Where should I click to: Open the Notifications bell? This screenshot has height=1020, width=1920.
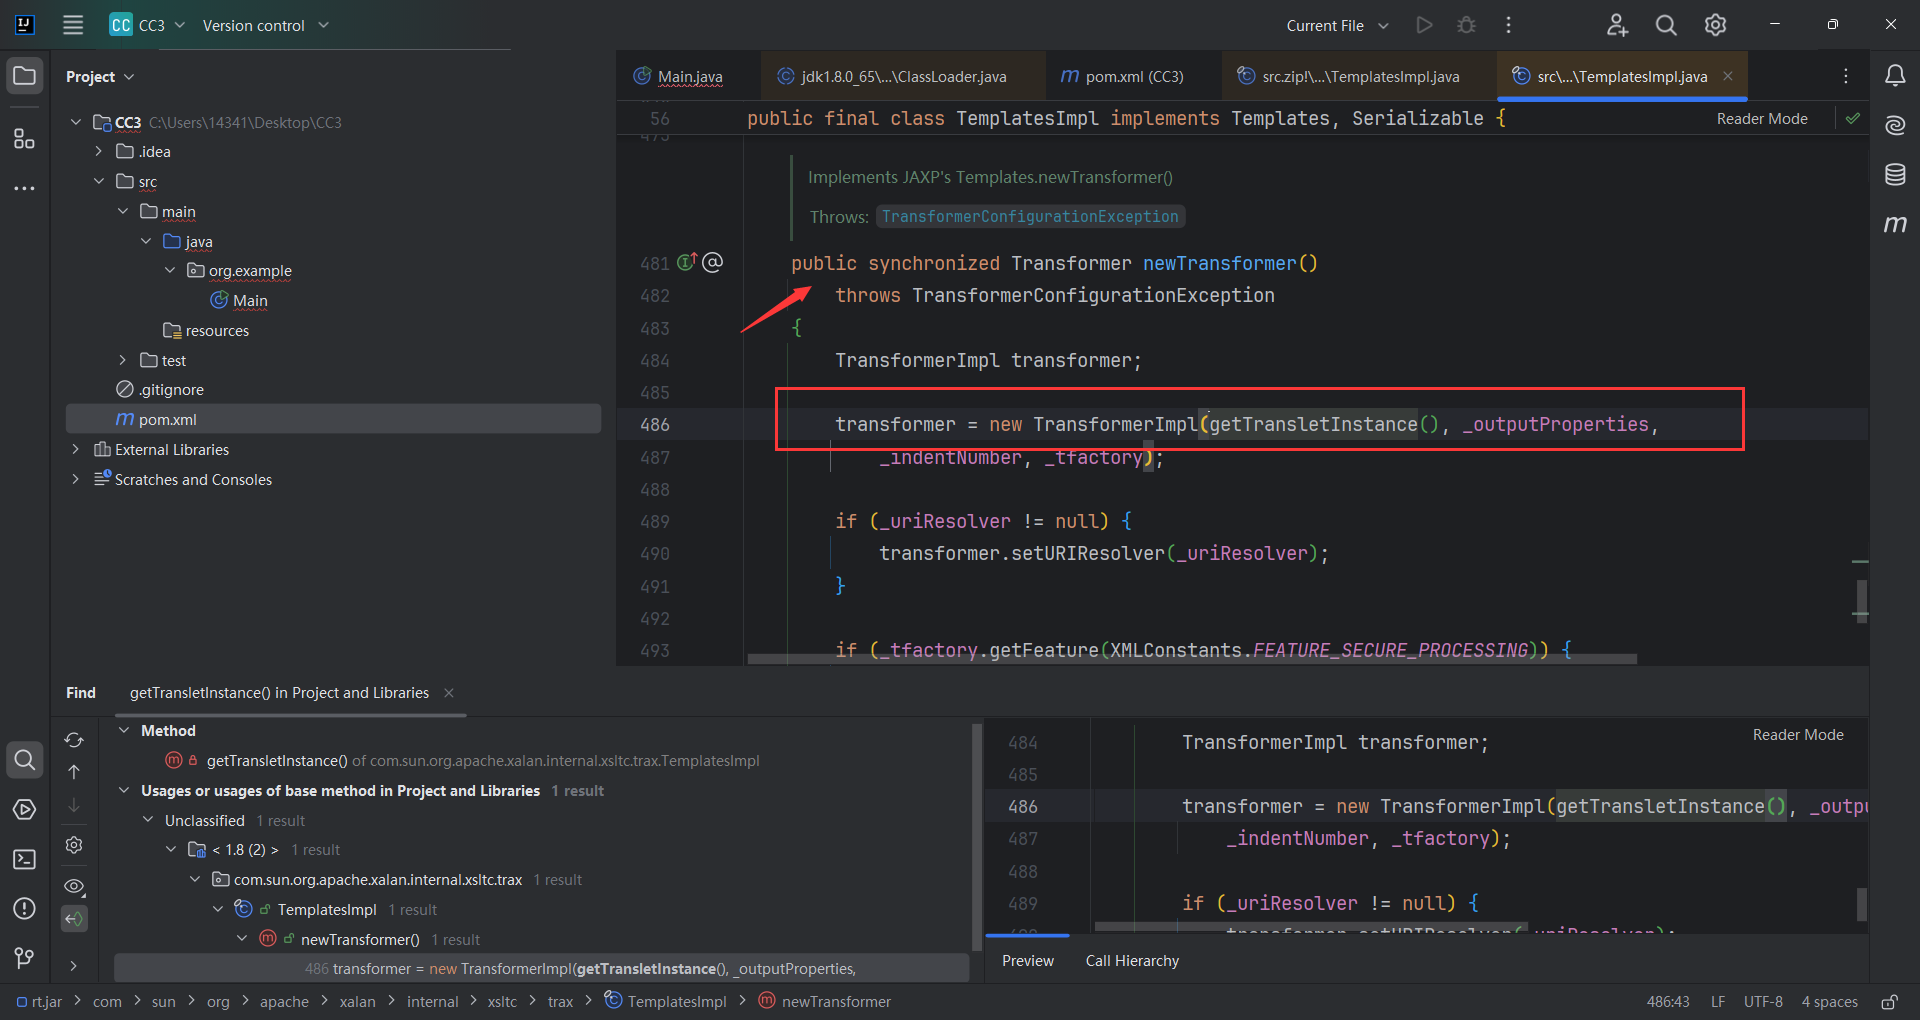tap(1895, 76)
